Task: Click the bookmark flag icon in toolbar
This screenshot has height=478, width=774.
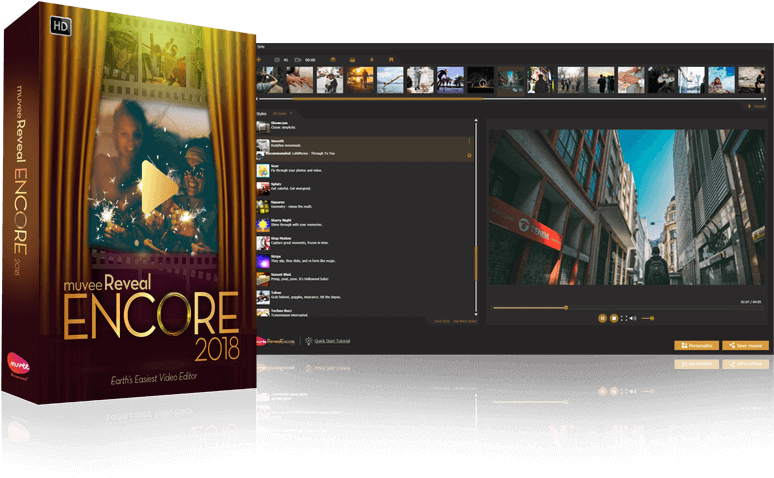Action: pos(391,60)
